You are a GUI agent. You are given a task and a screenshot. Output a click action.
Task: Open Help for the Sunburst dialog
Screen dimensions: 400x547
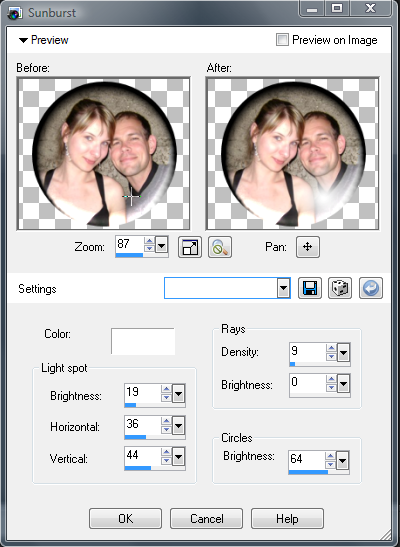287,518
